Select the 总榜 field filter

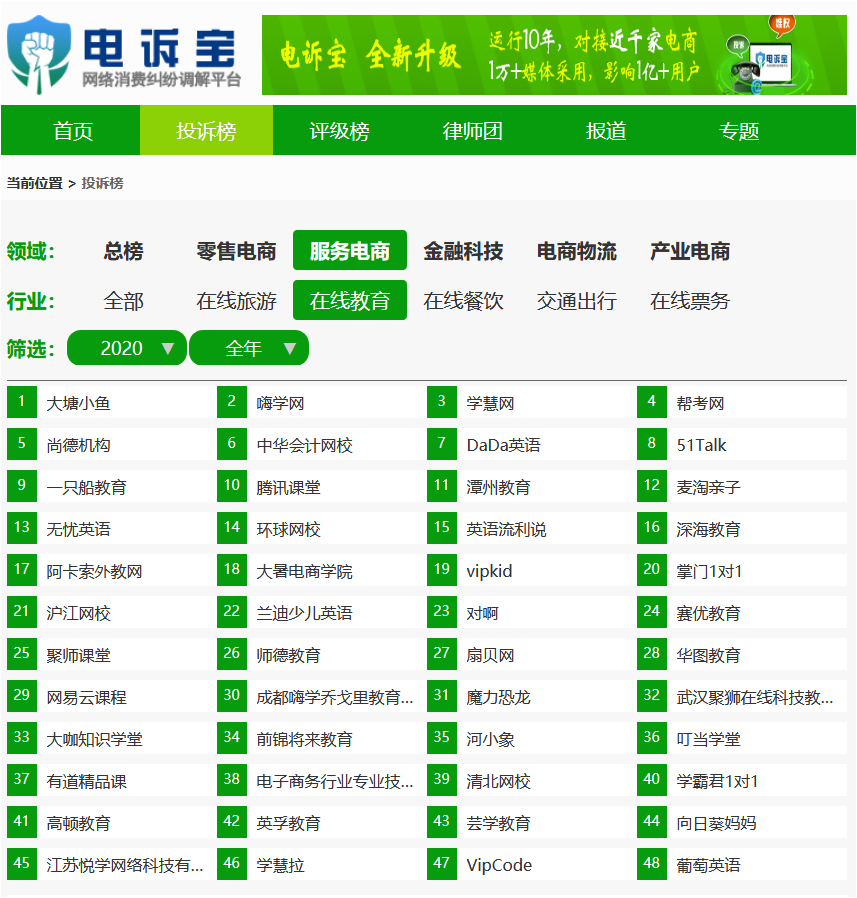coord(123,251)
